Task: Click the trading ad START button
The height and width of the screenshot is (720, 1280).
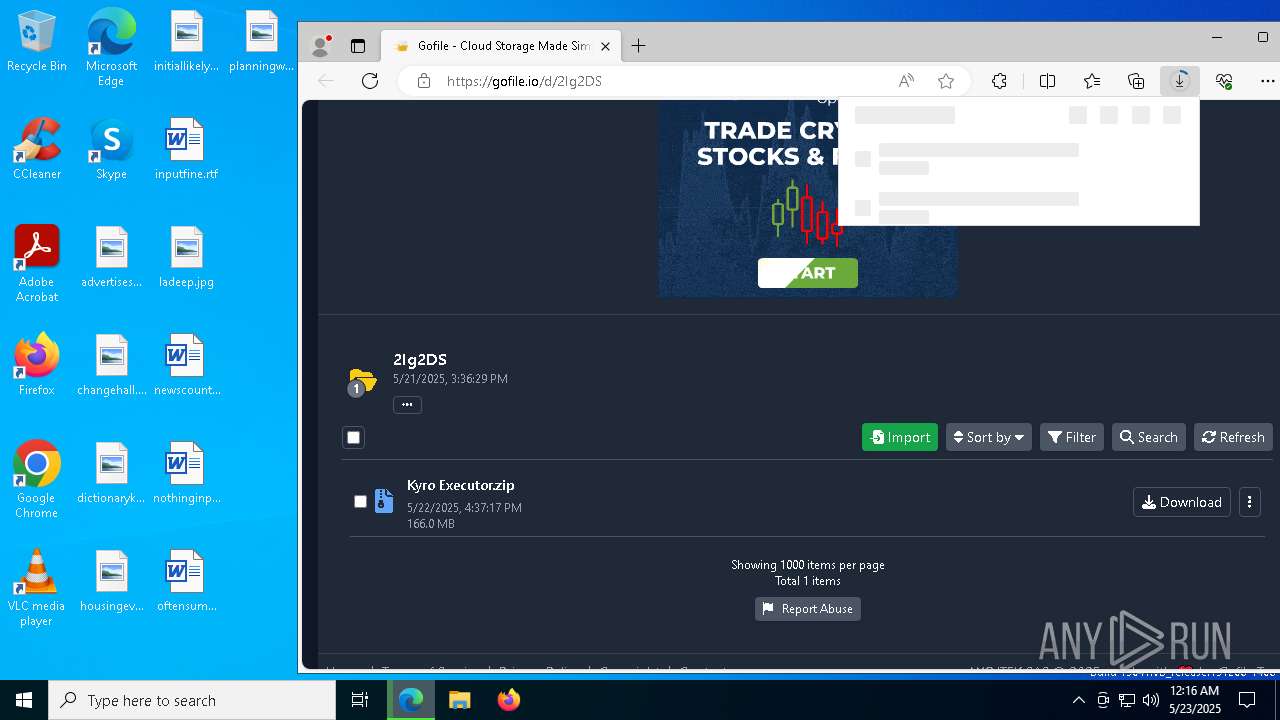Action: click(808, 273)
